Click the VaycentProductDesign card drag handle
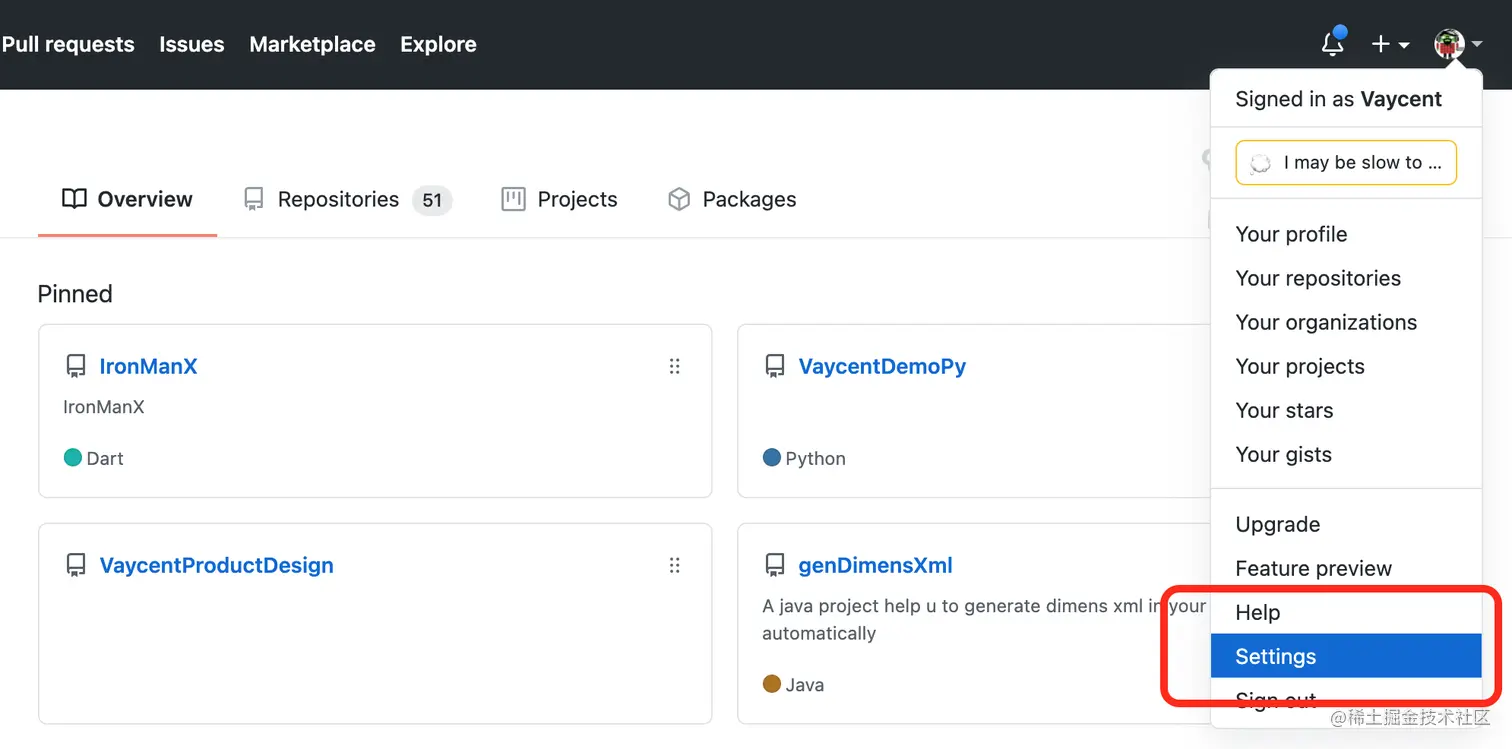The height and width of the screenshot is (749, 1512). coord(674,565)
